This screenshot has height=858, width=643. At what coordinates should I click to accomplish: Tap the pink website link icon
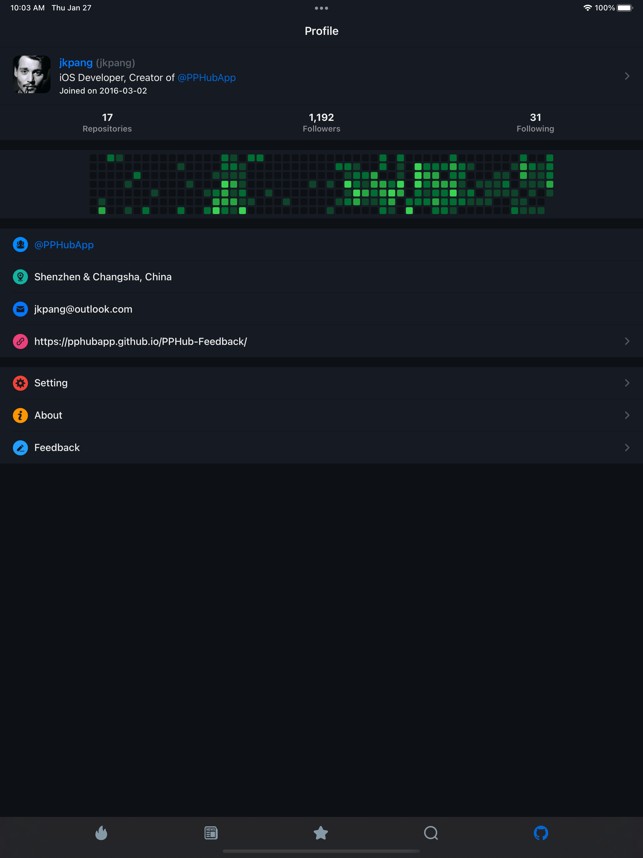pyautogui.click(x=20, y=341)
